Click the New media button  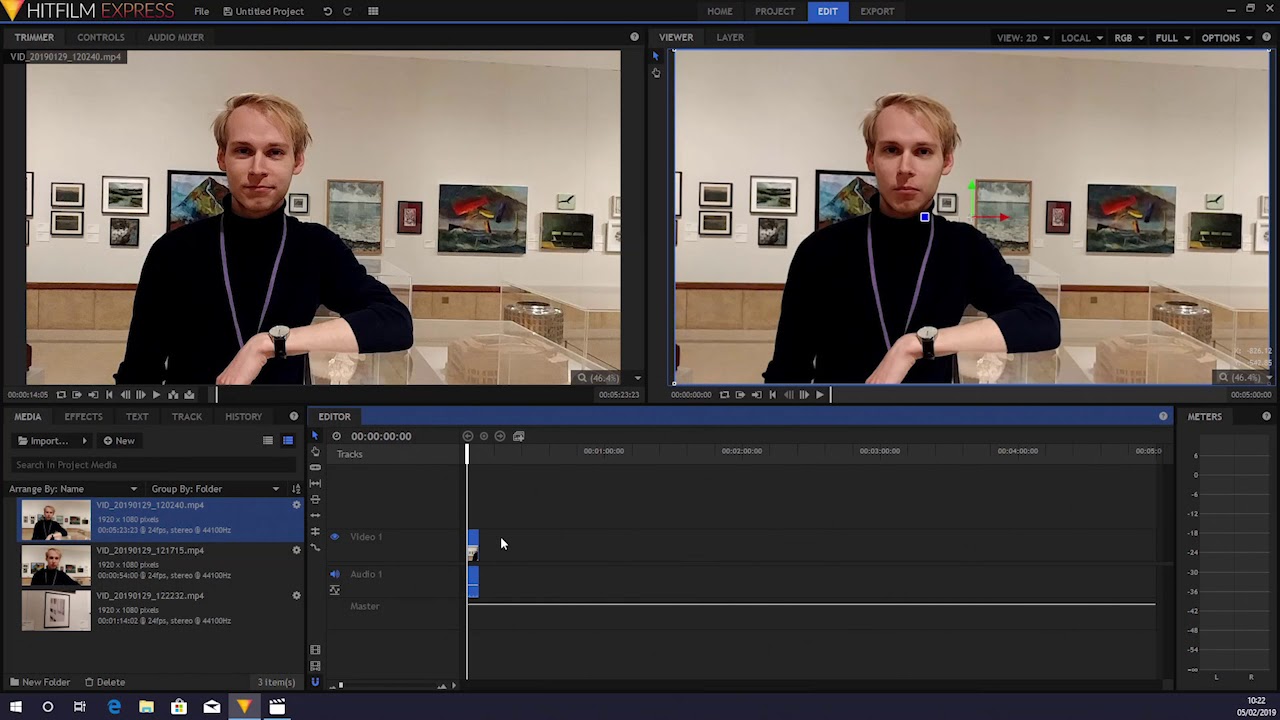pyautogui.click(x=119, y=441)
